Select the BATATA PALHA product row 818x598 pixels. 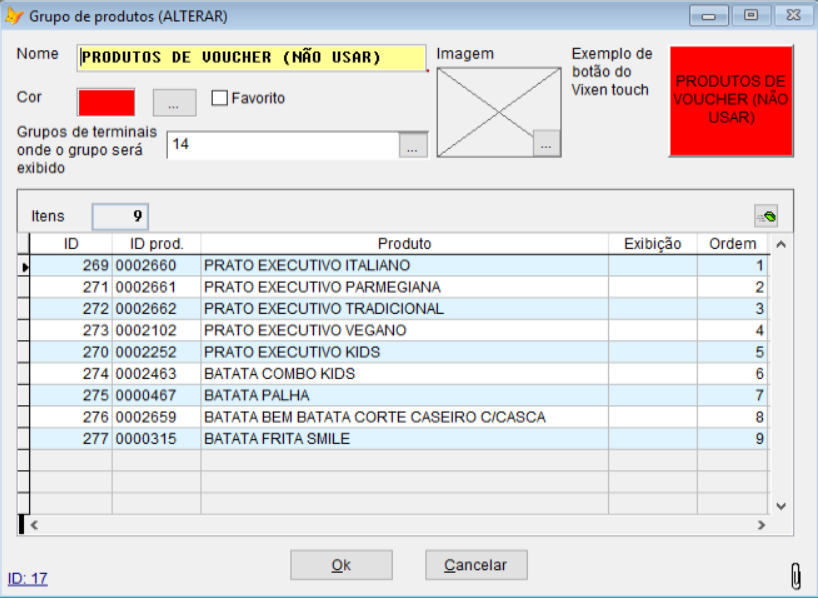(x=404, y=395)
